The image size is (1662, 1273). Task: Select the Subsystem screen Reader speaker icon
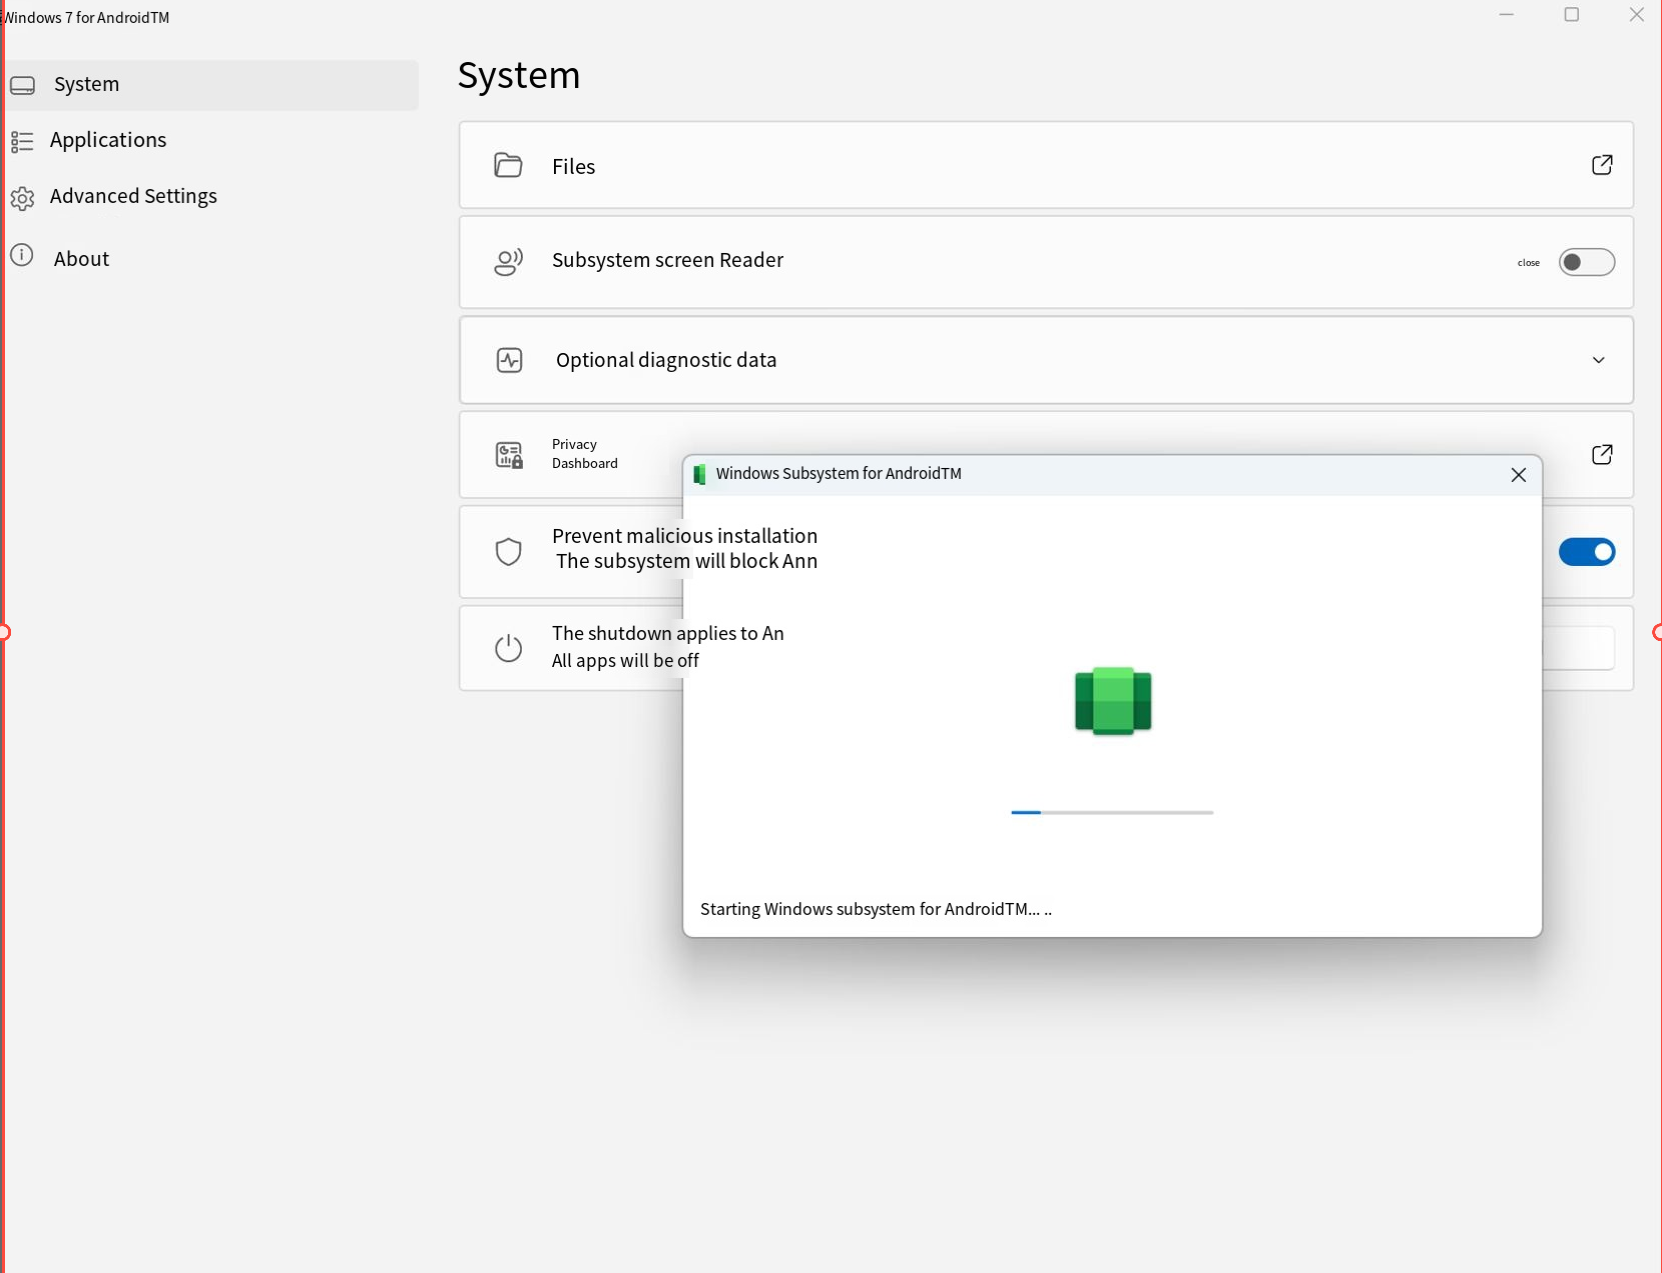coord(509,262)
